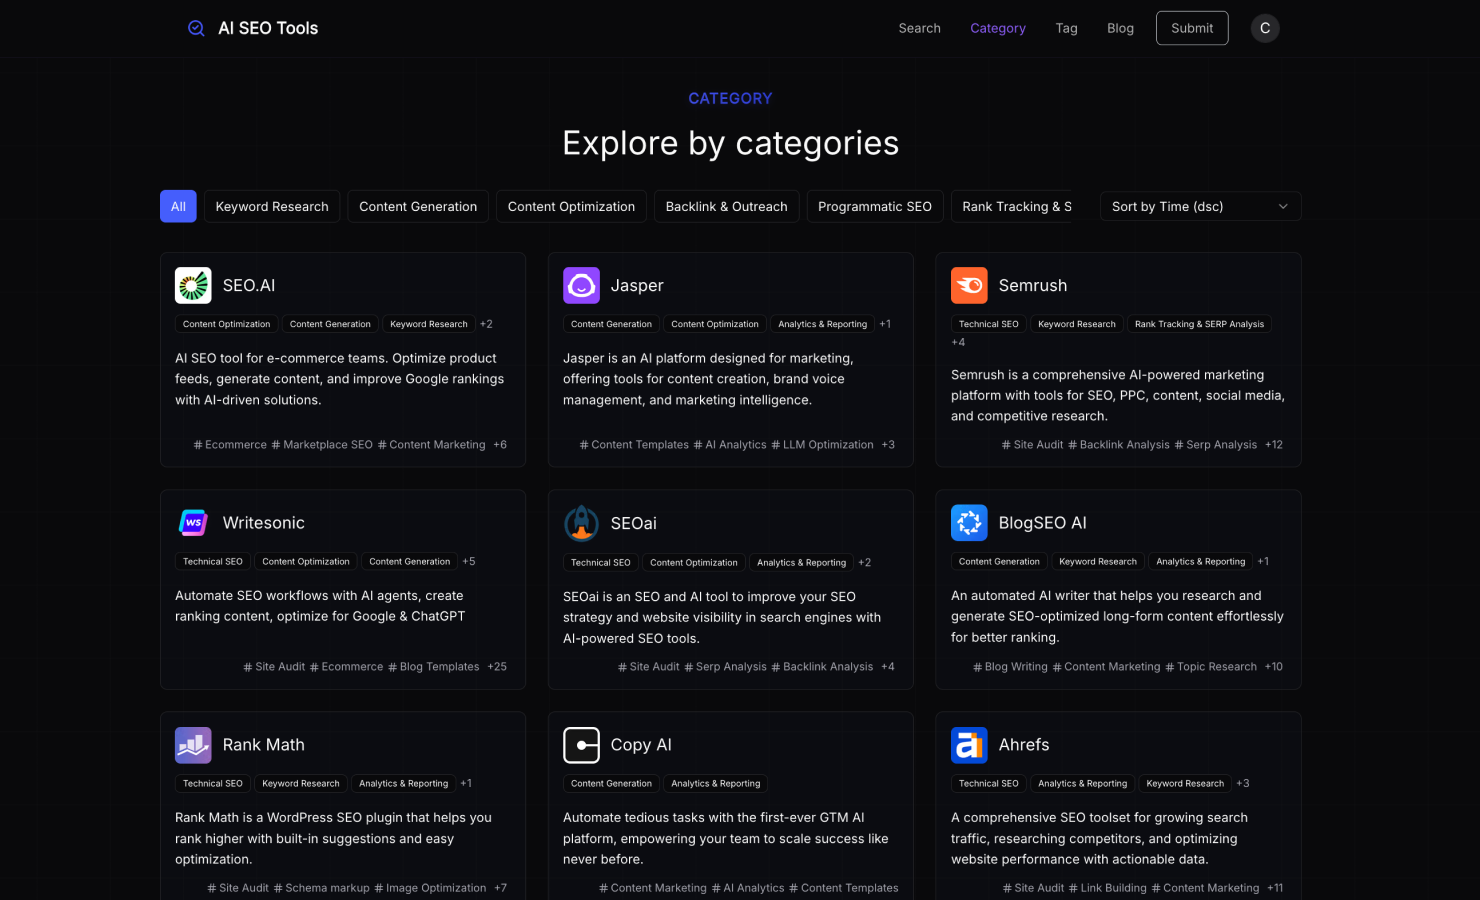Click Keyword Research tag on Ahrefs card
The width and height of the screenshot is (1480, 900).
(1185, 784)
